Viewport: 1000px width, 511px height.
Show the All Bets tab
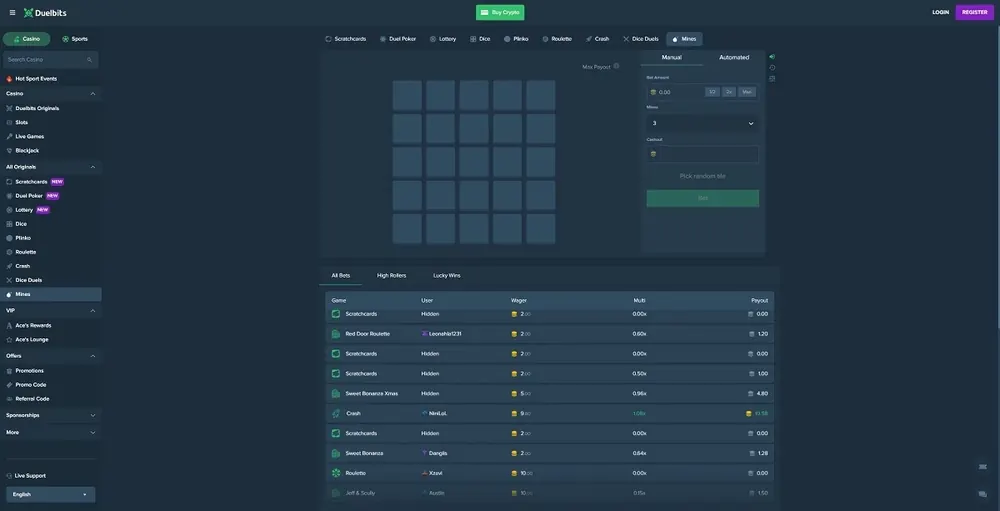pyautogui.click(x=341, y=276)
